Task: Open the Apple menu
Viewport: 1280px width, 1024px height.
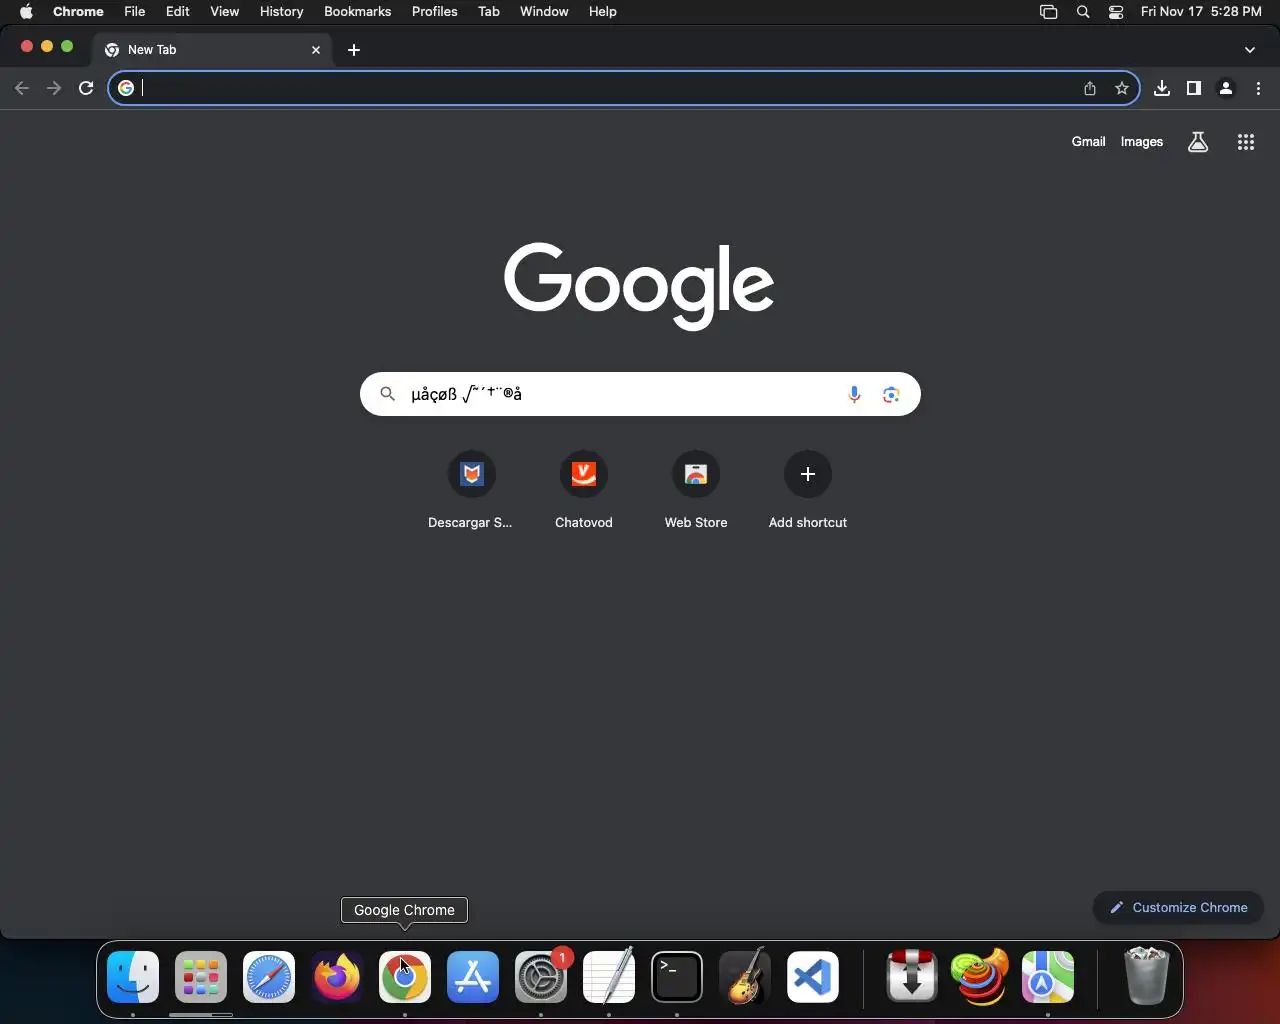Action: coord(26,12)
